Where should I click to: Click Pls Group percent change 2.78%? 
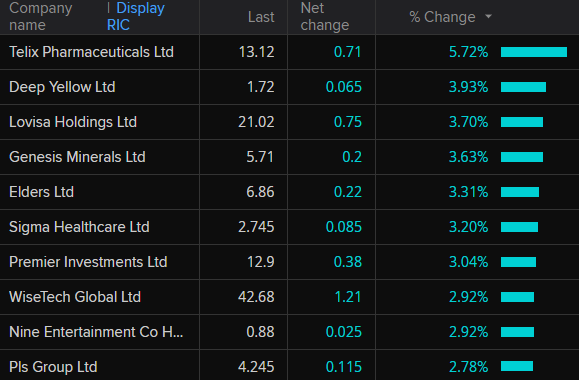click(468, 367)
